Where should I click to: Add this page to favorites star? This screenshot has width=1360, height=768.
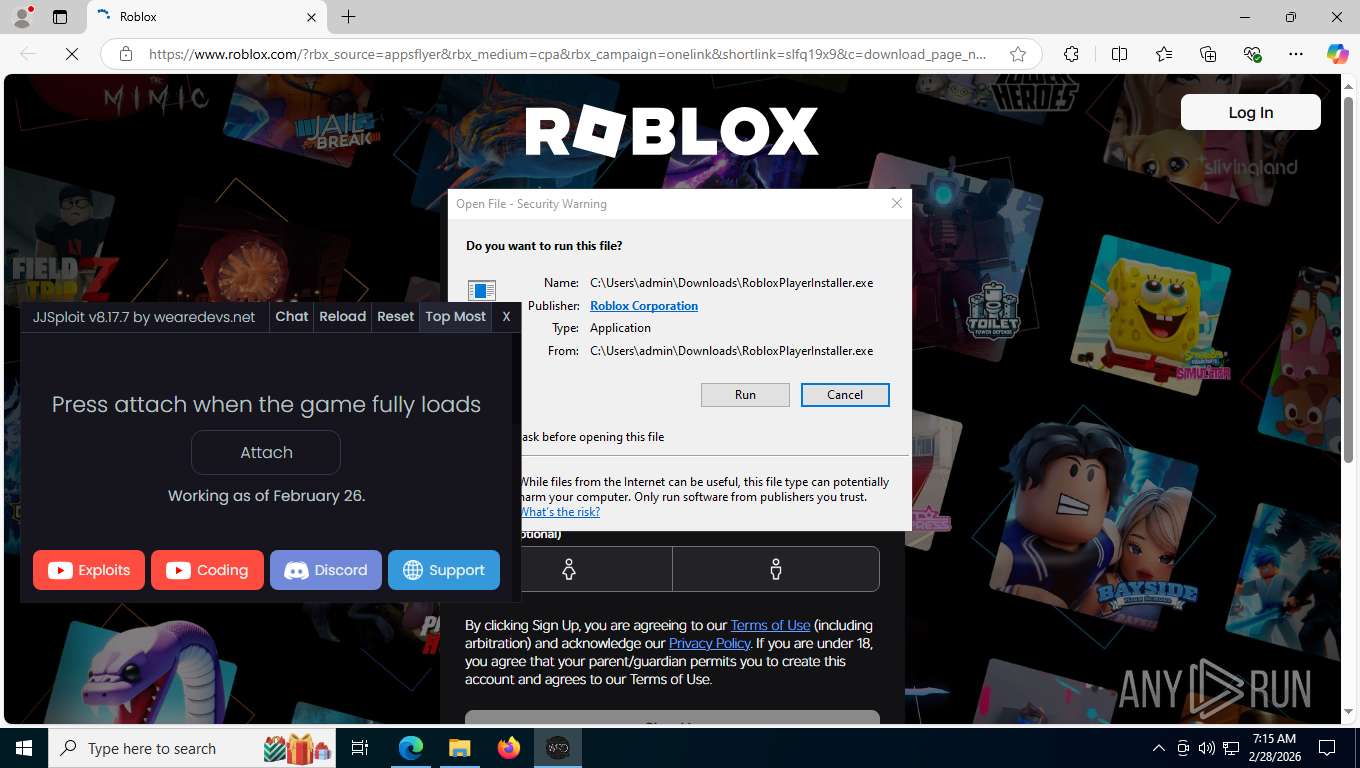point(1018,54)
